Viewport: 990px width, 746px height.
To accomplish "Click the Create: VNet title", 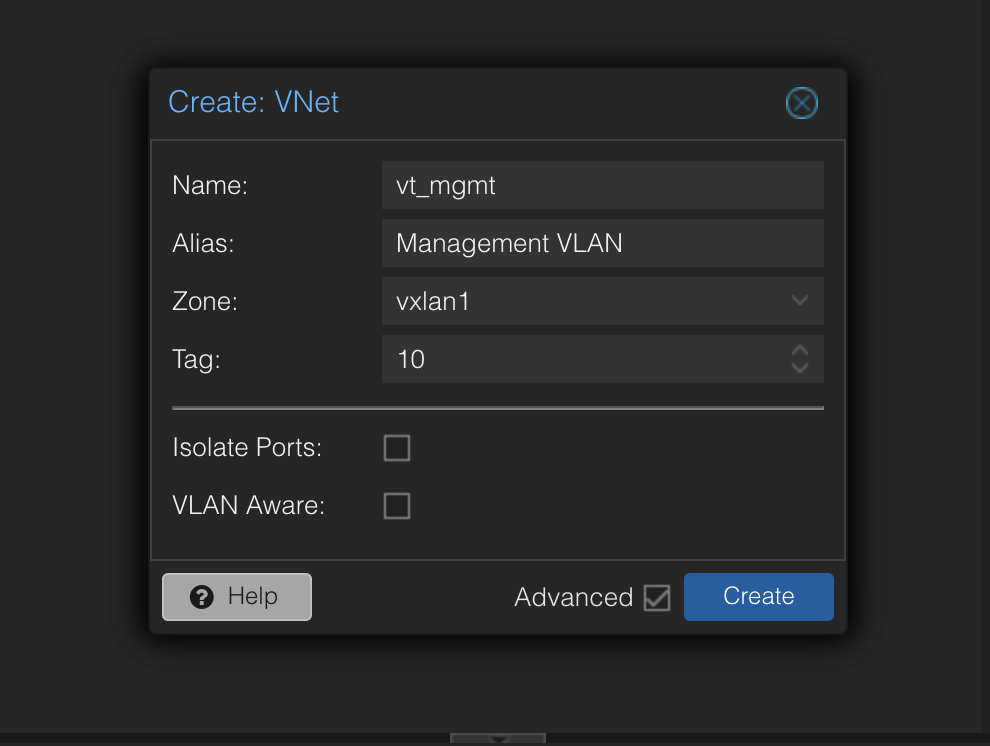I will point(253,102).
